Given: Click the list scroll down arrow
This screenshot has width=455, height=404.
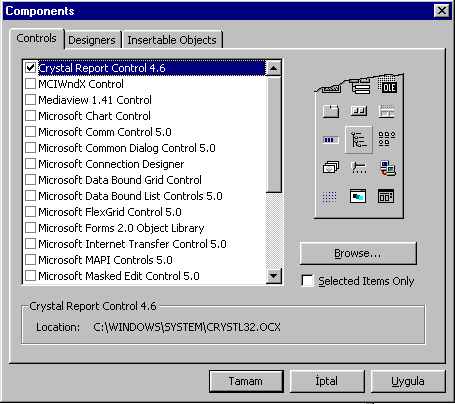Looking at the screenshot, I should tap(274, 276).
